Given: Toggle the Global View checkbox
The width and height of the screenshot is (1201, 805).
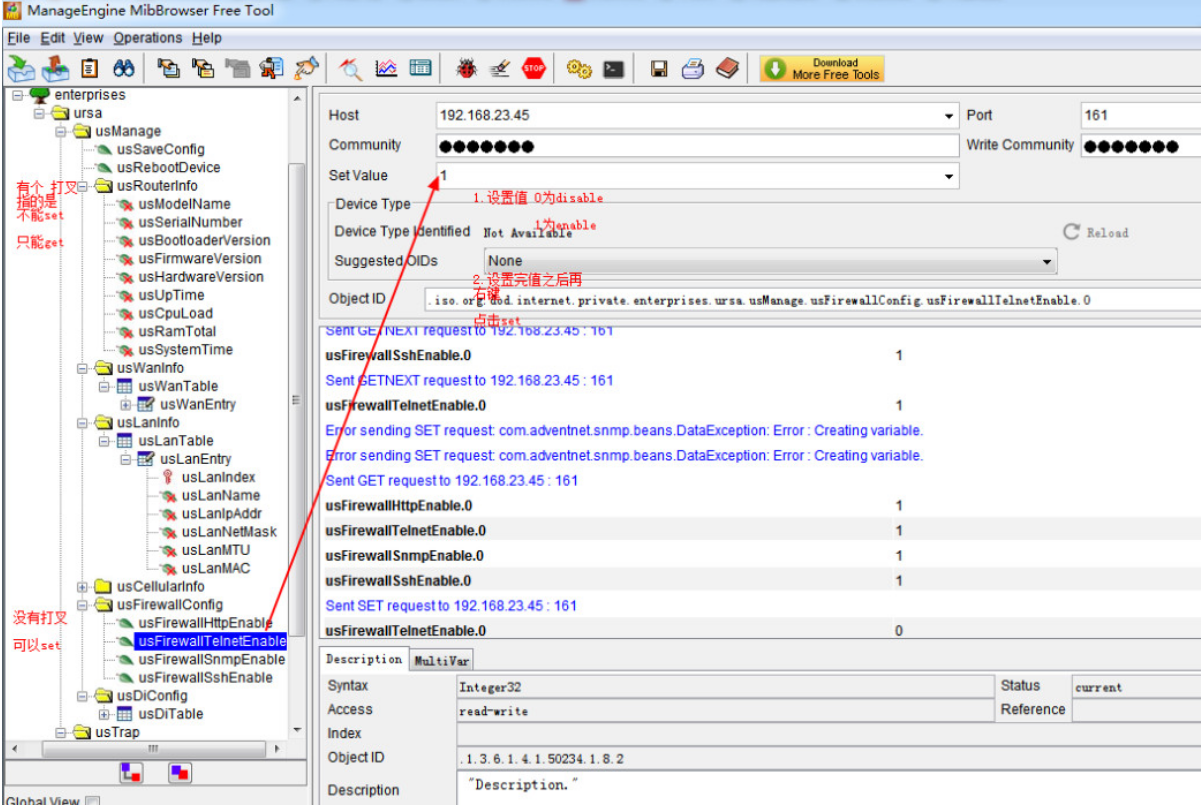Looking at the screenshot, I should pos(93,801).
